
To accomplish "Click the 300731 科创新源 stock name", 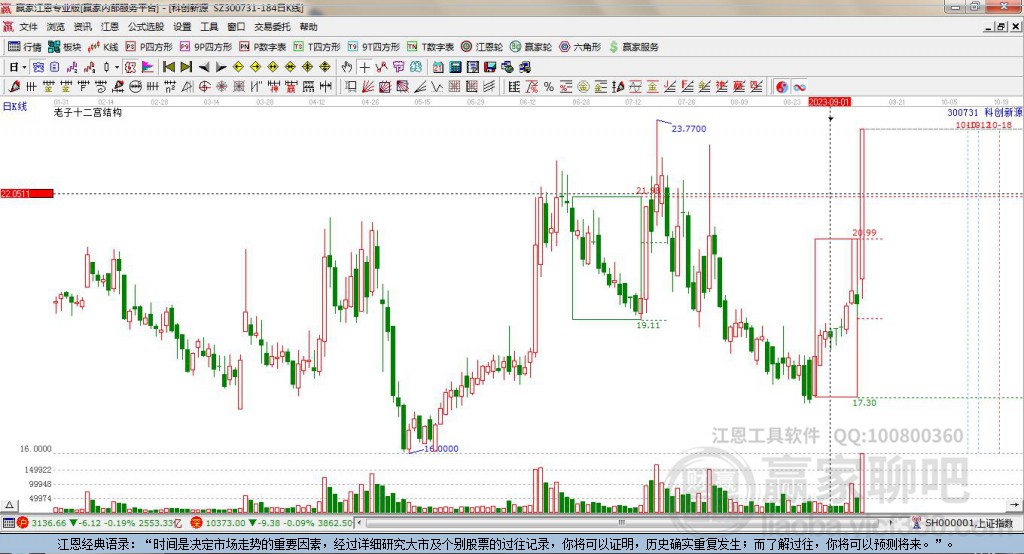I will pyautogui.click(x=985, y=112).
